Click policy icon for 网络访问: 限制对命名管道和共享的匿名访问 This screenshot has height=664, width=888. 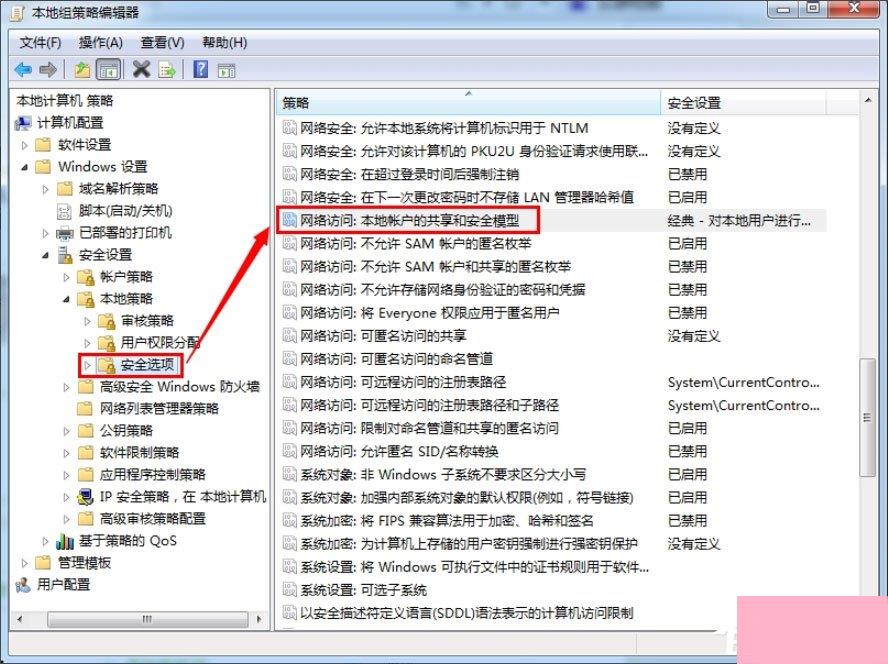[x=289, y=428]
